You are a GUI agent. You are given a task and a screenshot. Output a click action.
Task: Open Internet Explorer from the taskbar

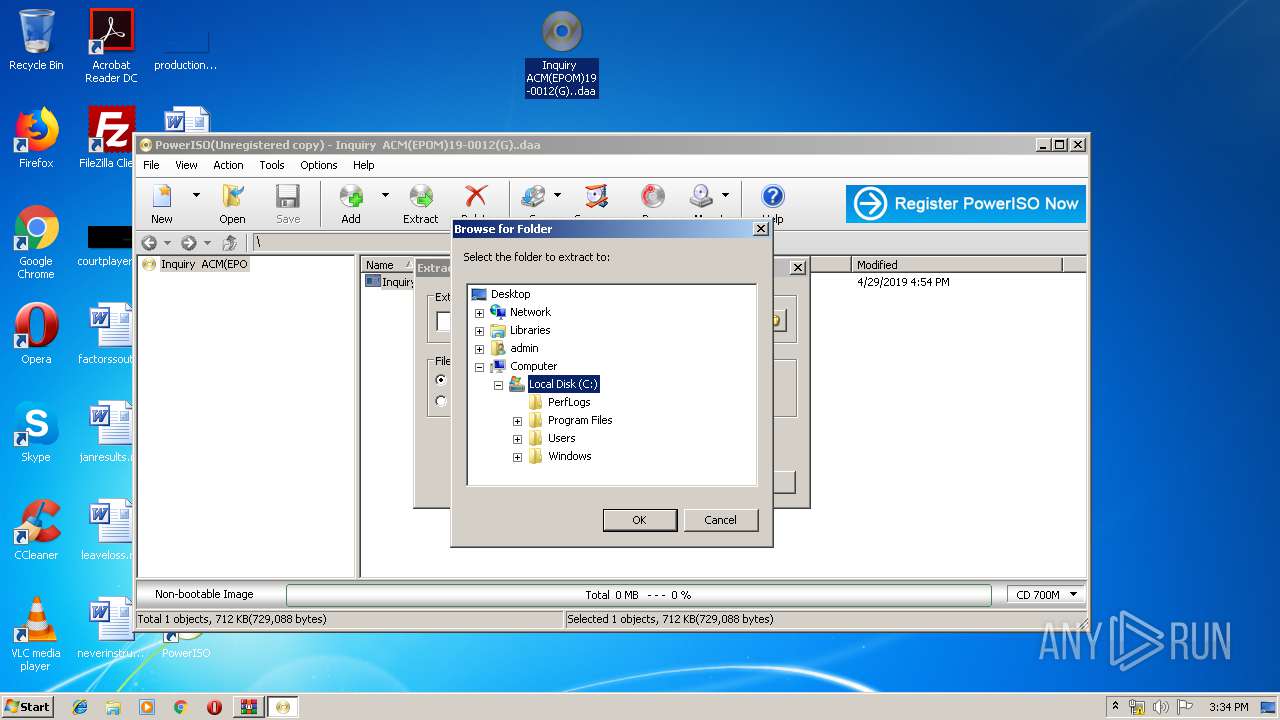tap(80, 707)
